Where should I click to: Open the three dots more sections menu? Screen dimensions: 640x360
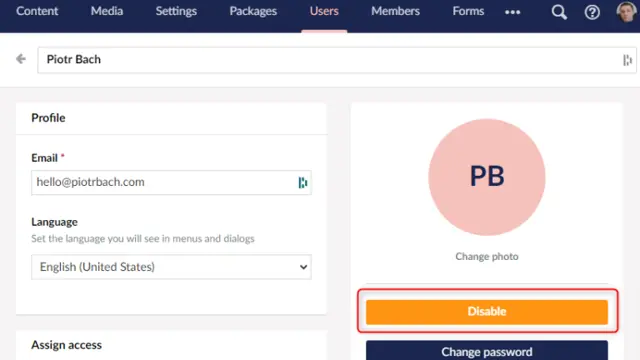tap(512, 12)
